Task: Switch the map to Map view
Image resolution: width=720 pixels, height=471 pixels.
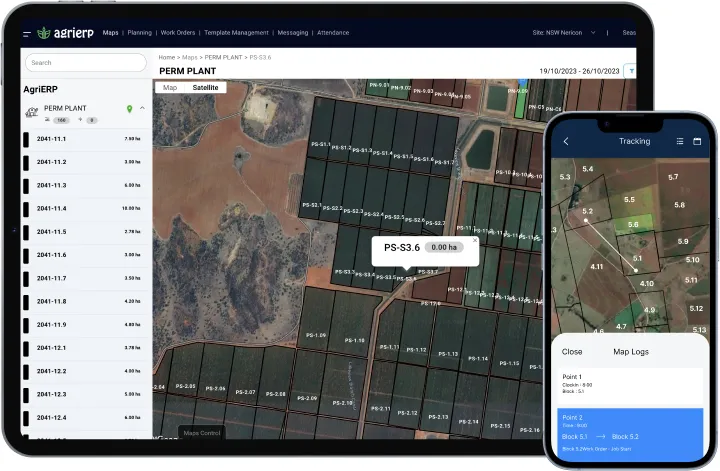Action: pyautogui.click(x=170, y=88)
